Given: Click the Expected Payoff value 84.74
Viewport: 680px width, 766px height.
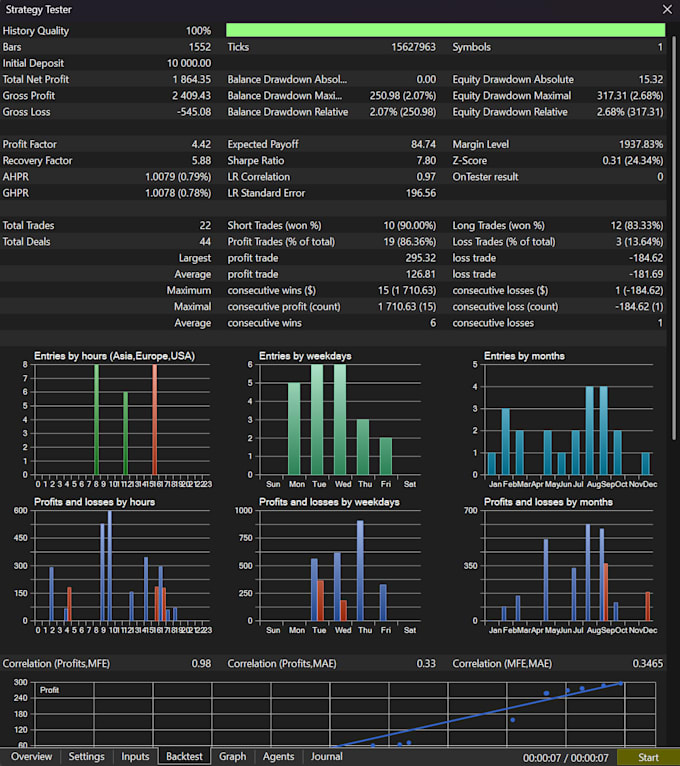Looking at the screenshot, I should (424, 144).
